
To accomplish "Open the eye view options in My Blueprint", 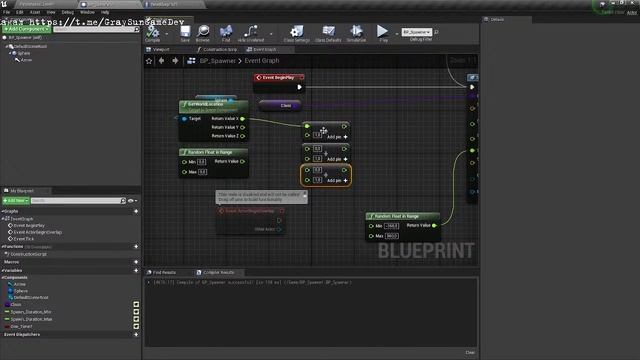I will tap(132, 201).
